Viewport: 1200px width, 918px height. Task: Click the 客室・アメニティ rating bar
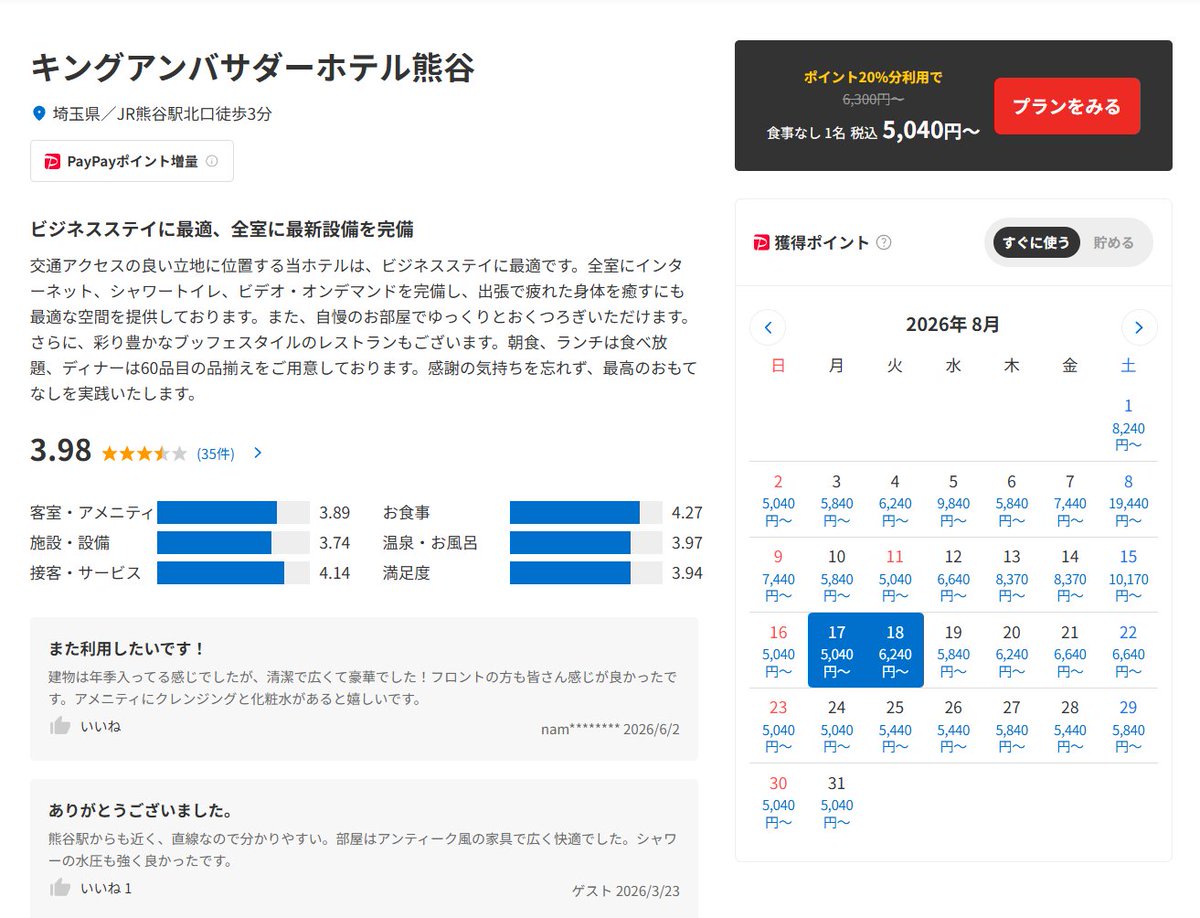point(233,513)
